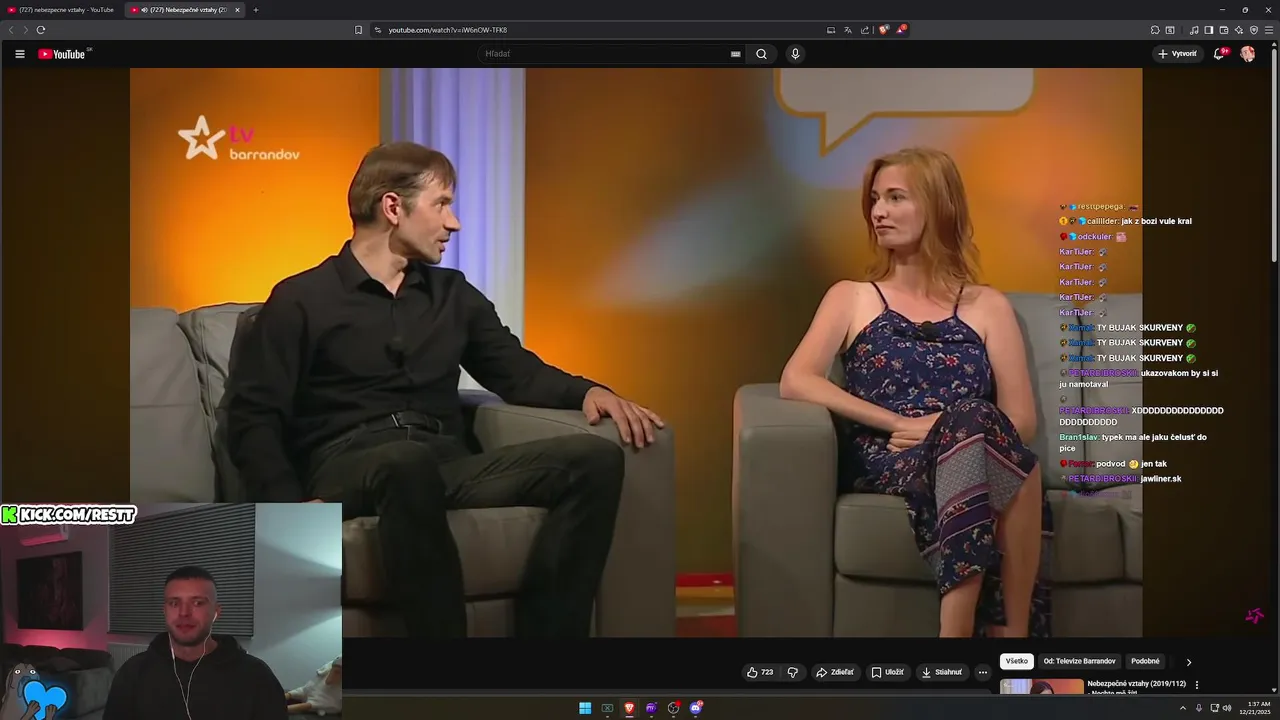Click the video player frame
Screen dimensions: 1280x720
[x=636, y=352]
